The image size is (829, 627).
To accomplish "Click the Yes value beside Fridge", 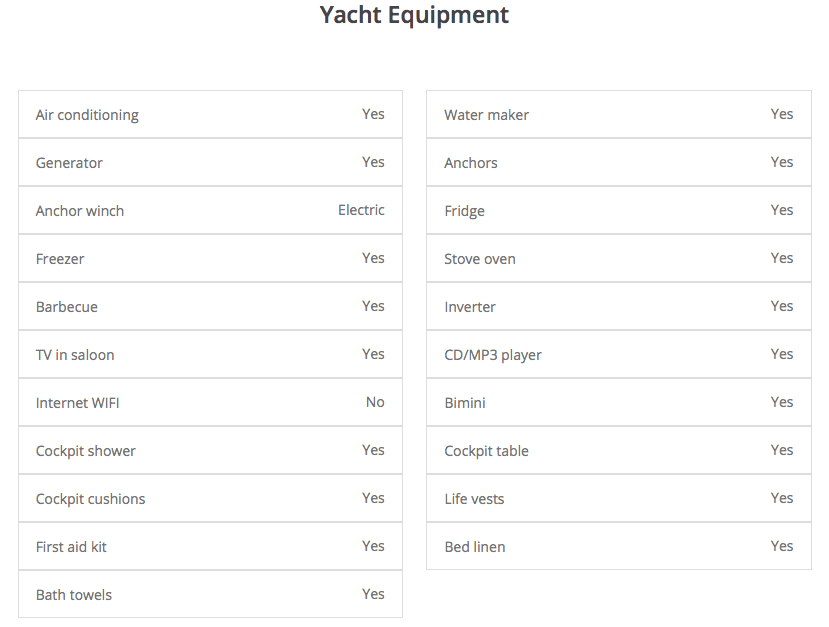I will [x=782, y=210].
